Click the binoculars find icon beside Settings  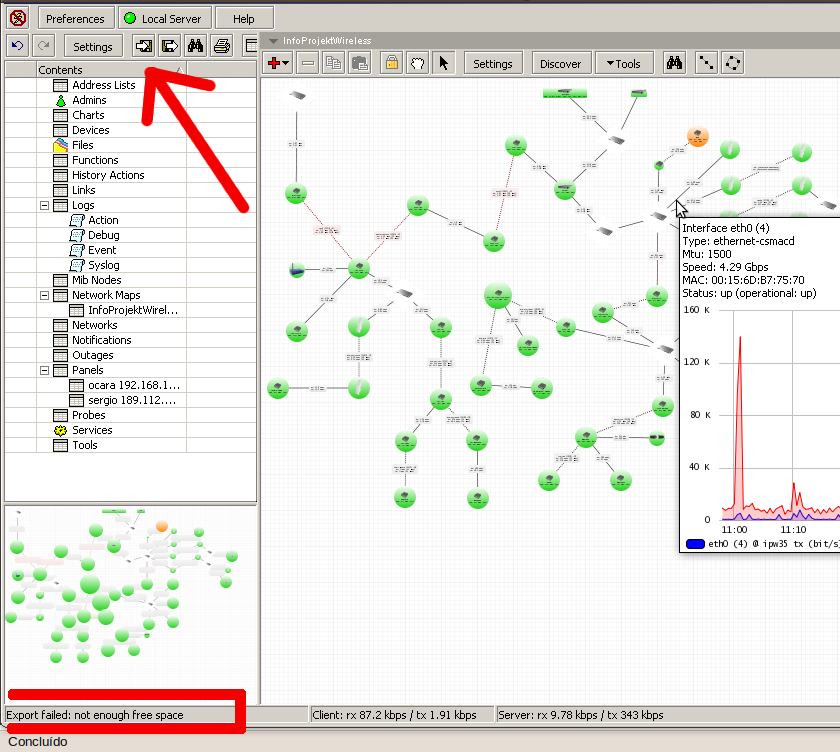(x=196, y=46)
